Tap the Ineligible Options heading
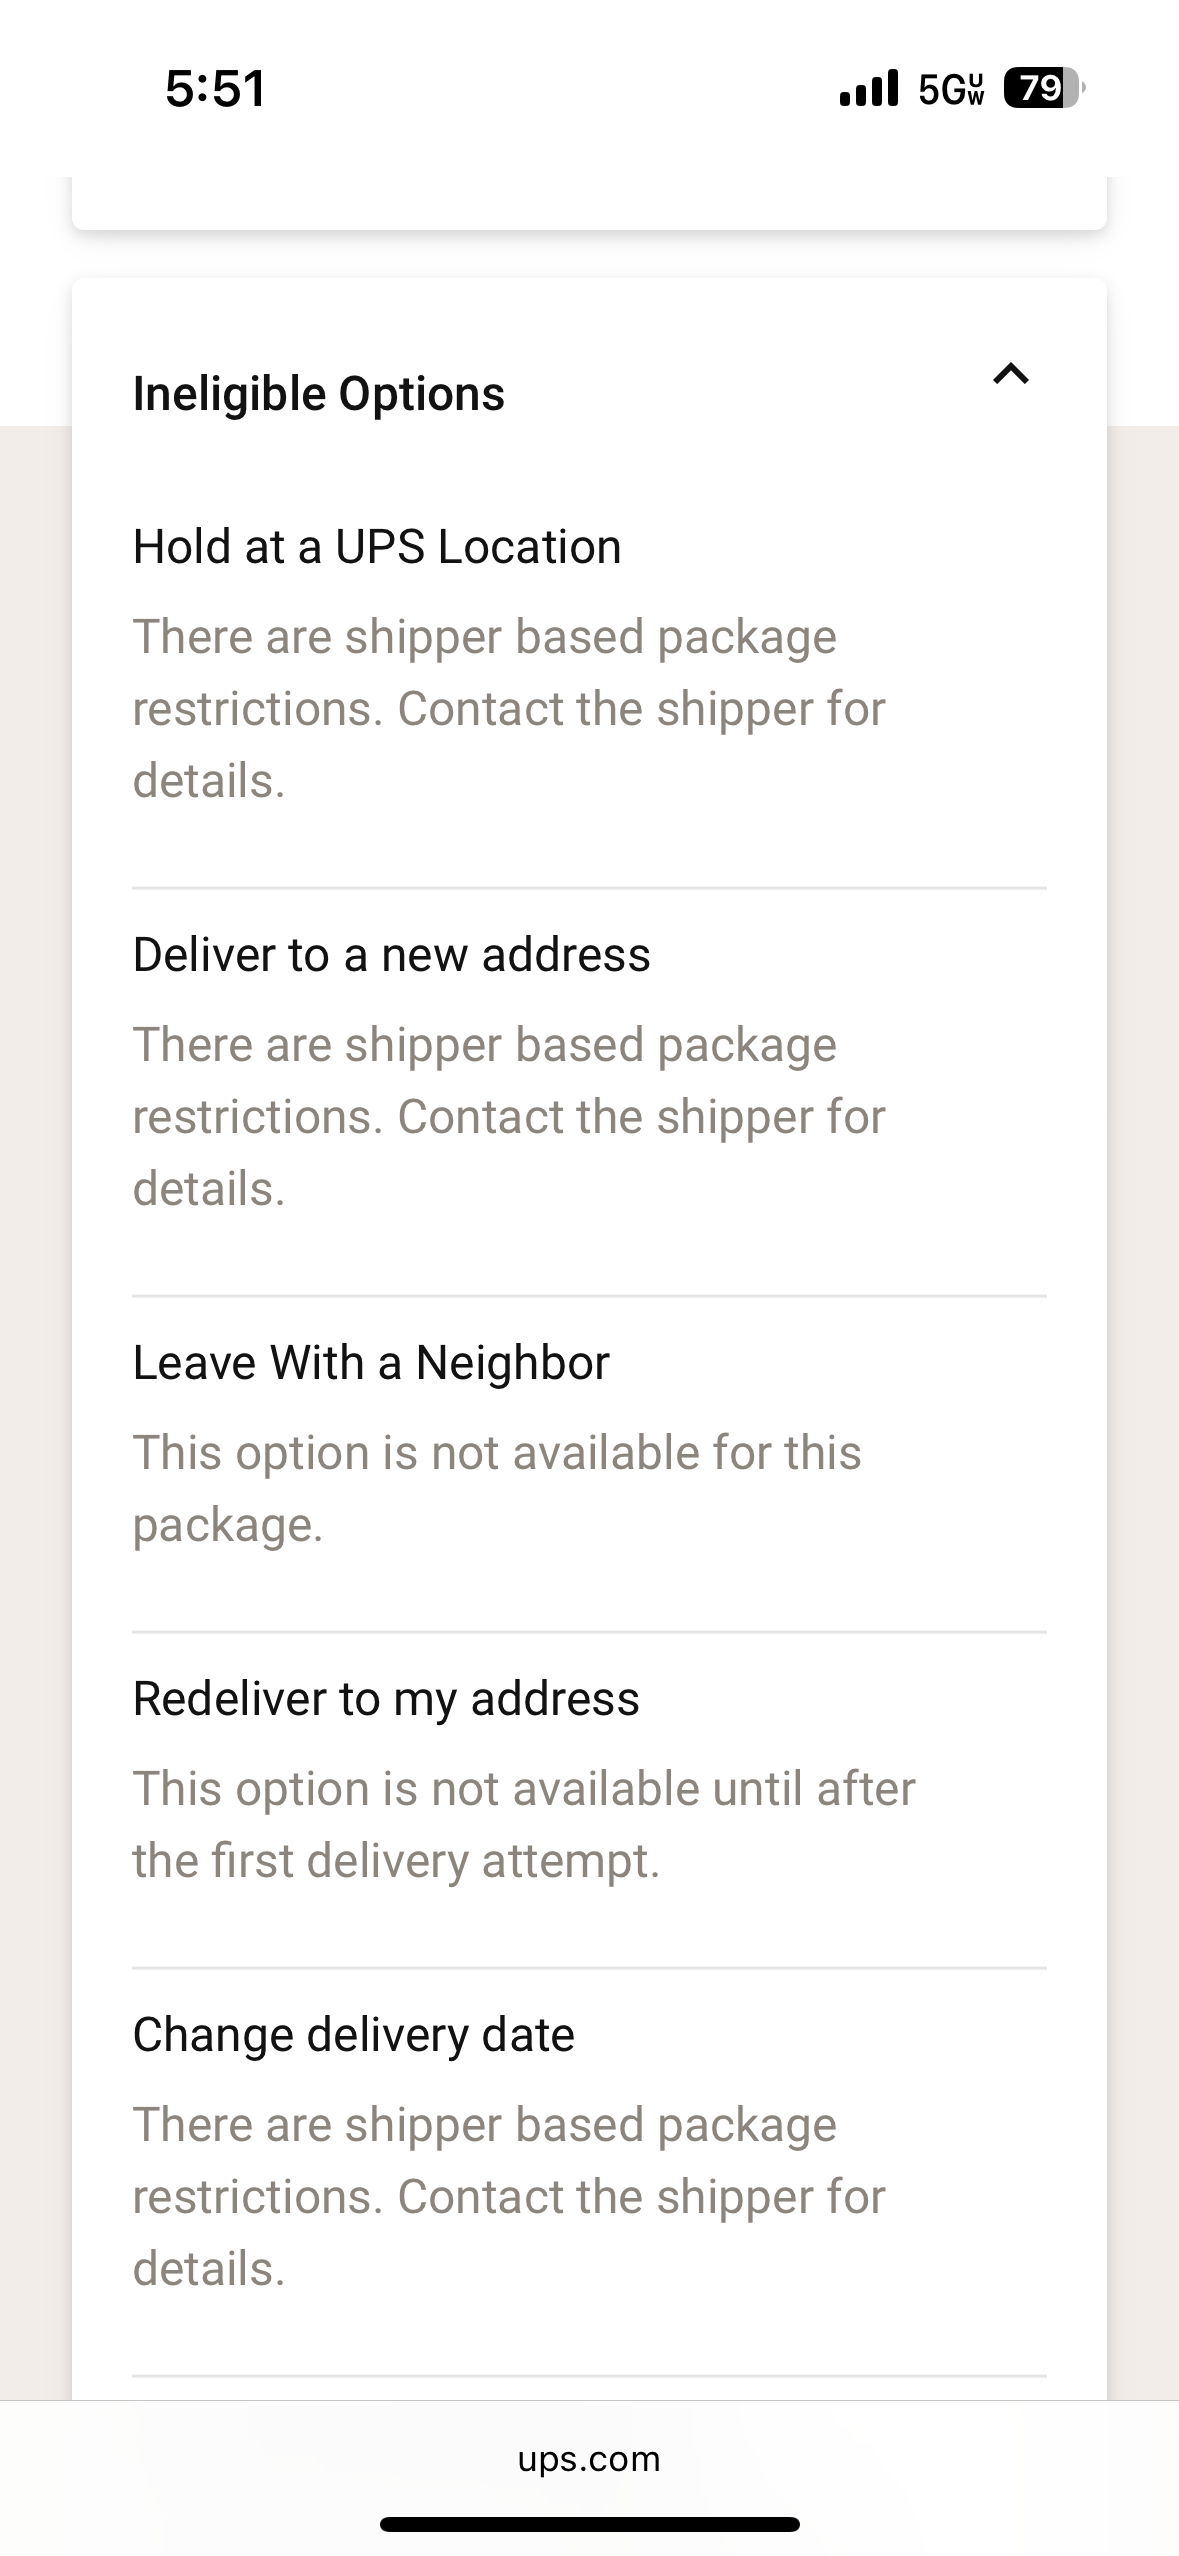 click(x=319, y=394)
